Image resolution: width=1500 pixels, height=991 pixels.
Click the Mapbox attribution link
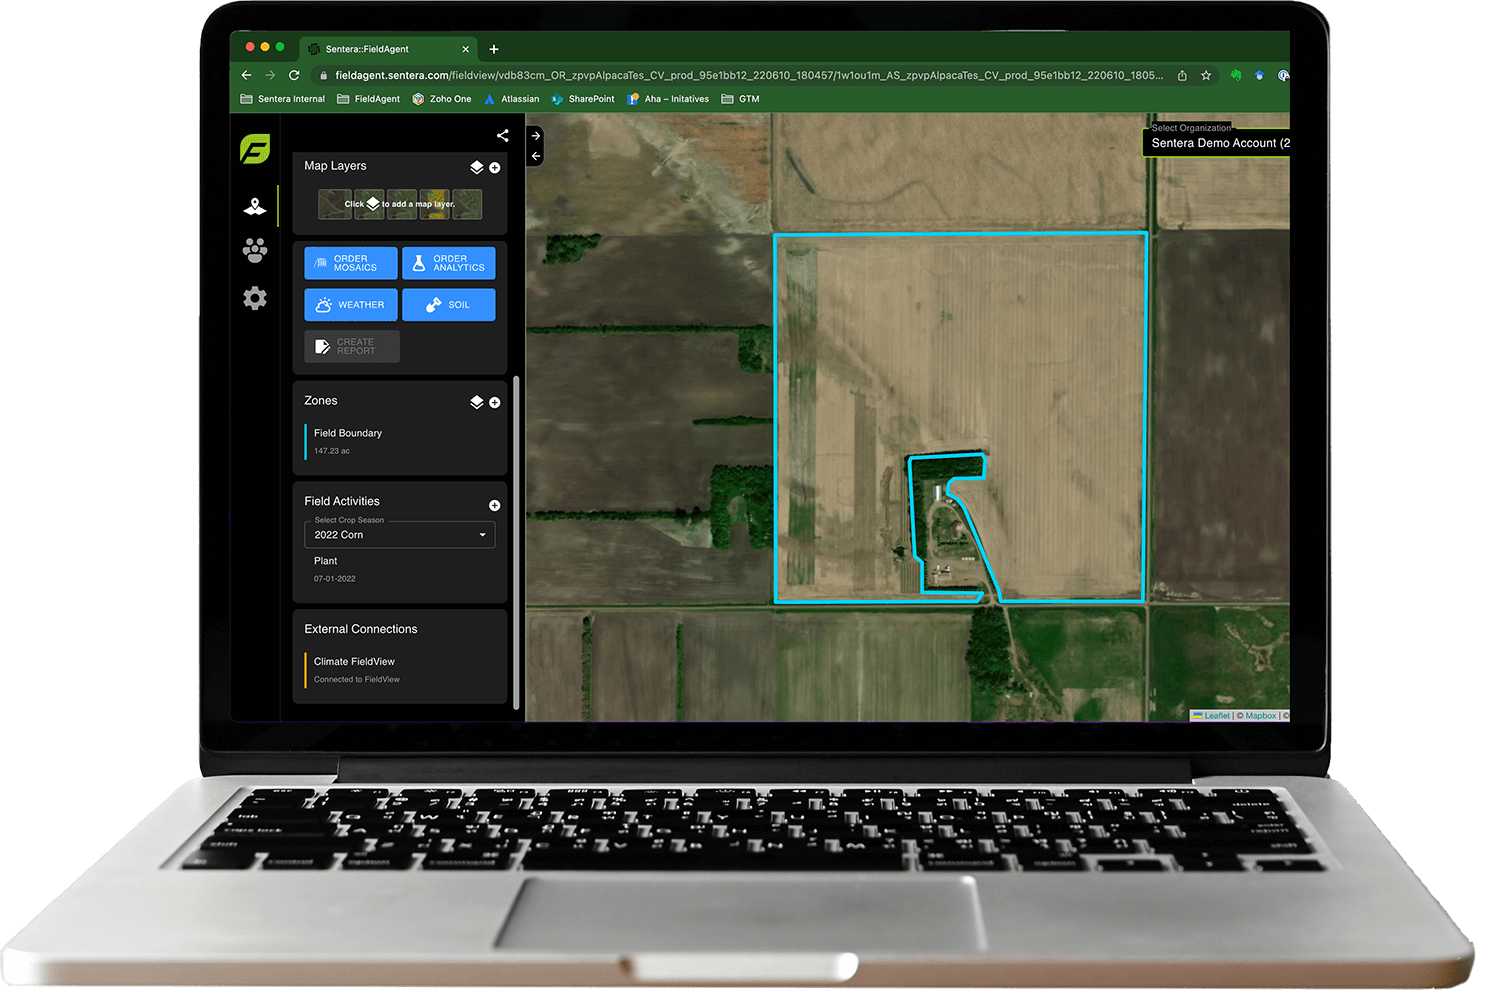point(1261,716)
